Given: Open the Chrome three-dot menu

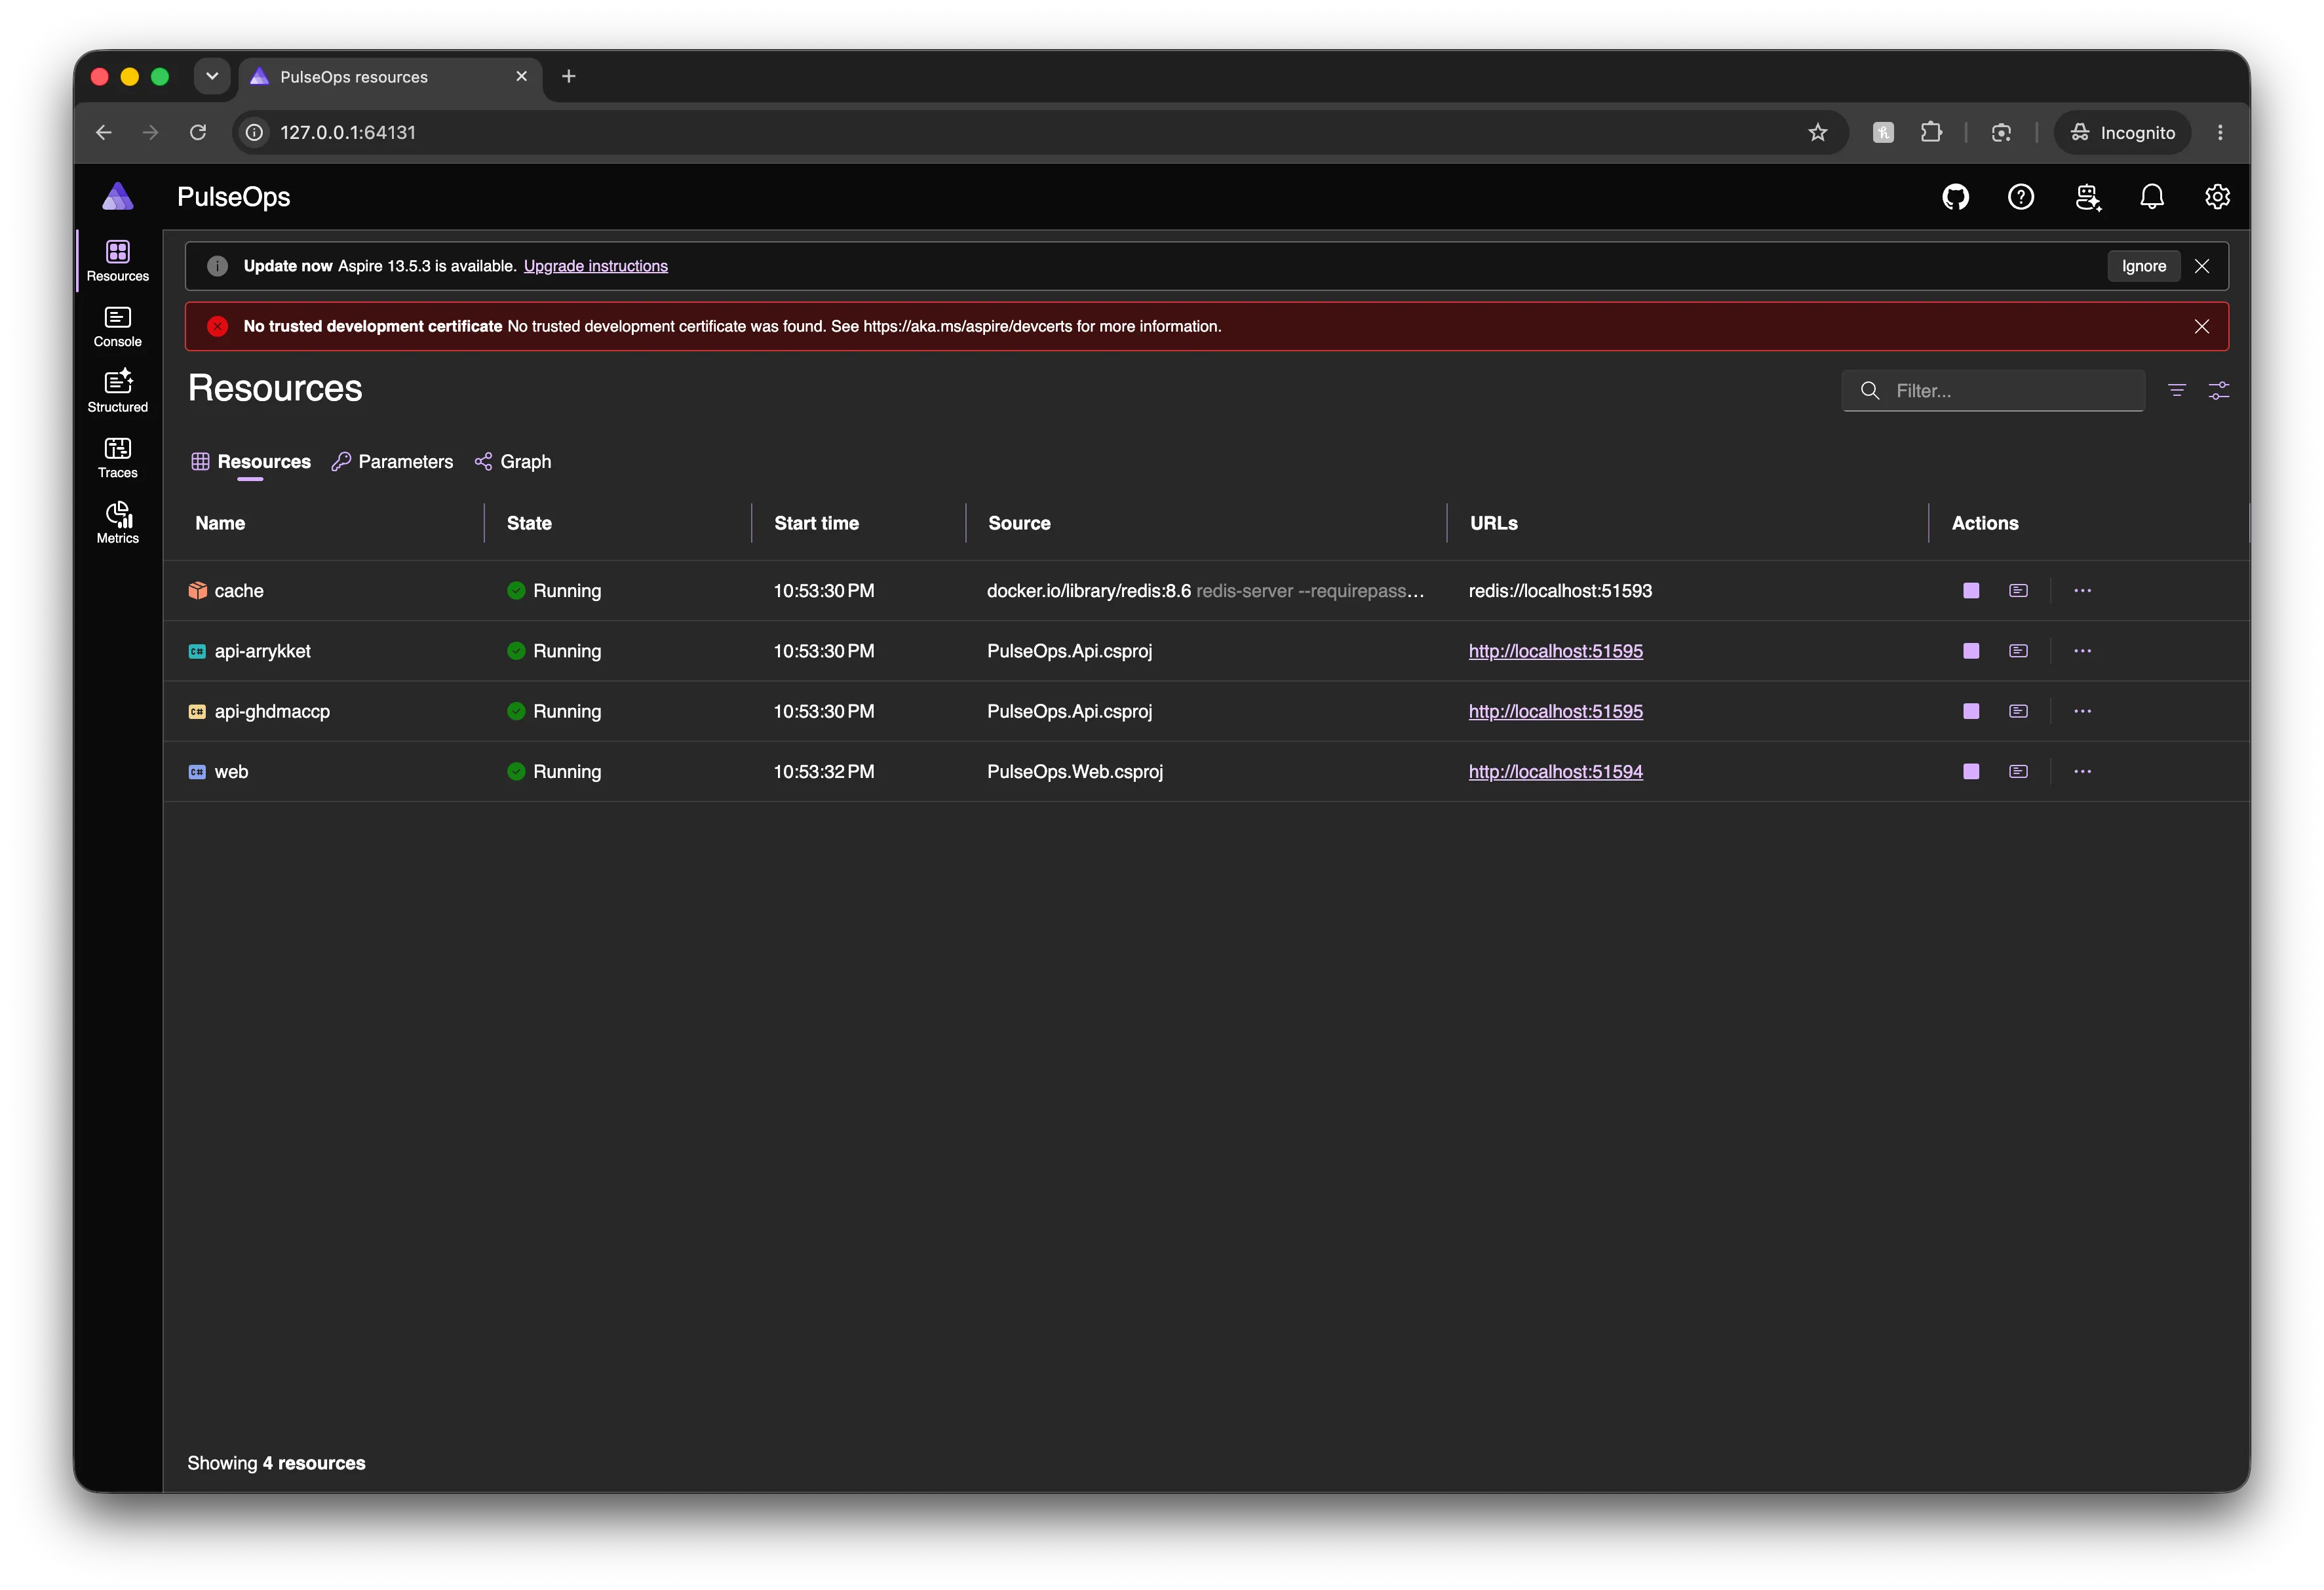Looking at the screenshot, I should 2220,132.
